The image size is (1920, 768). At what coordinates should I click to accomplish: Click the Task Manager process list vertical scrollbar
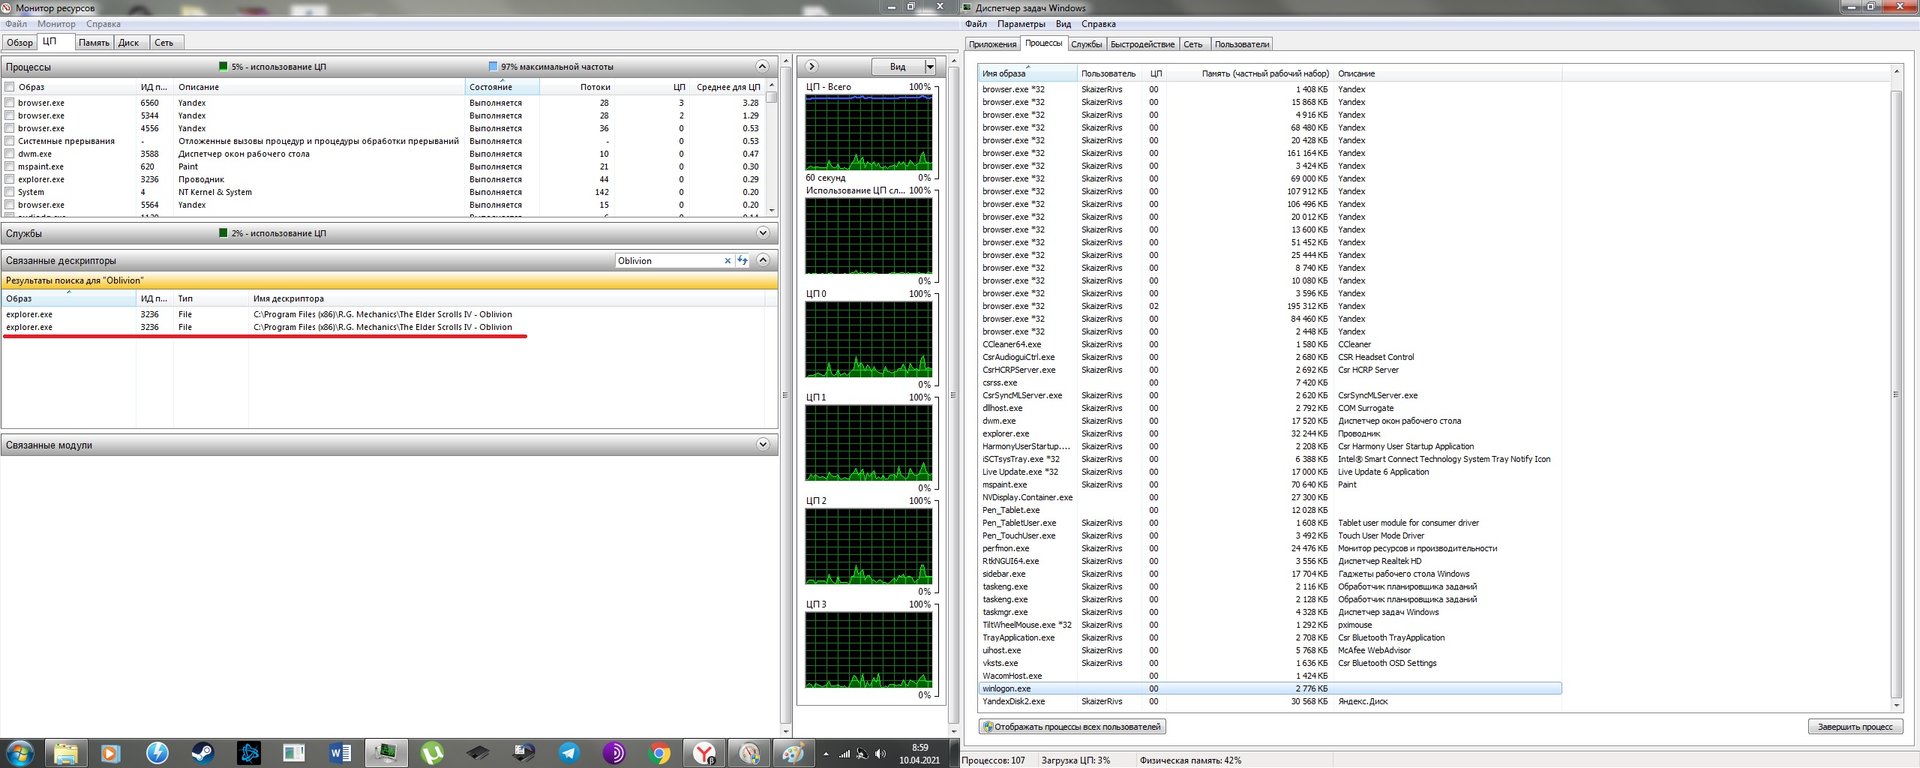[x=1895, y=394]
